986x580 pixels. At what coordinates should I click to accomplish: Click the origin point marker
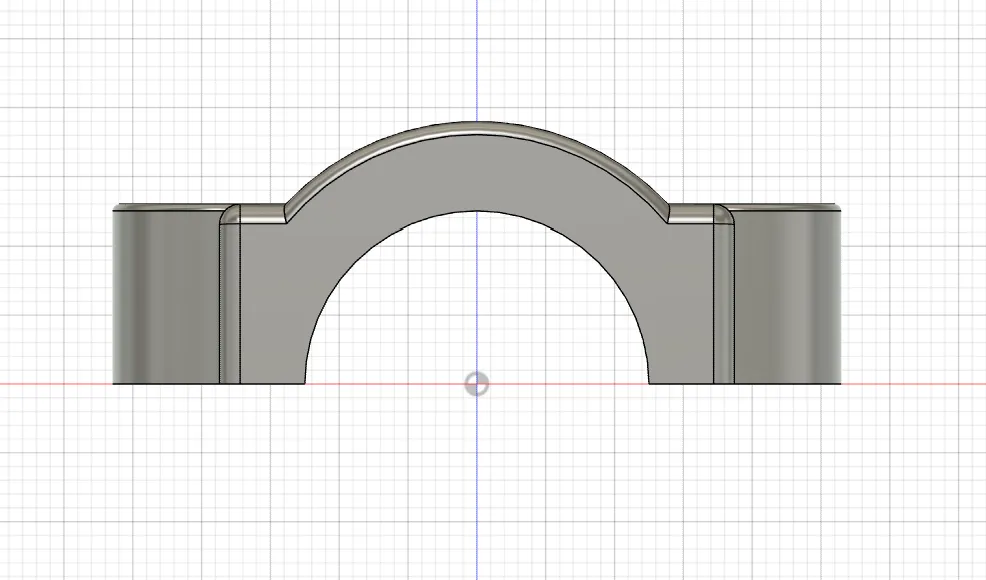click(476, 384)
